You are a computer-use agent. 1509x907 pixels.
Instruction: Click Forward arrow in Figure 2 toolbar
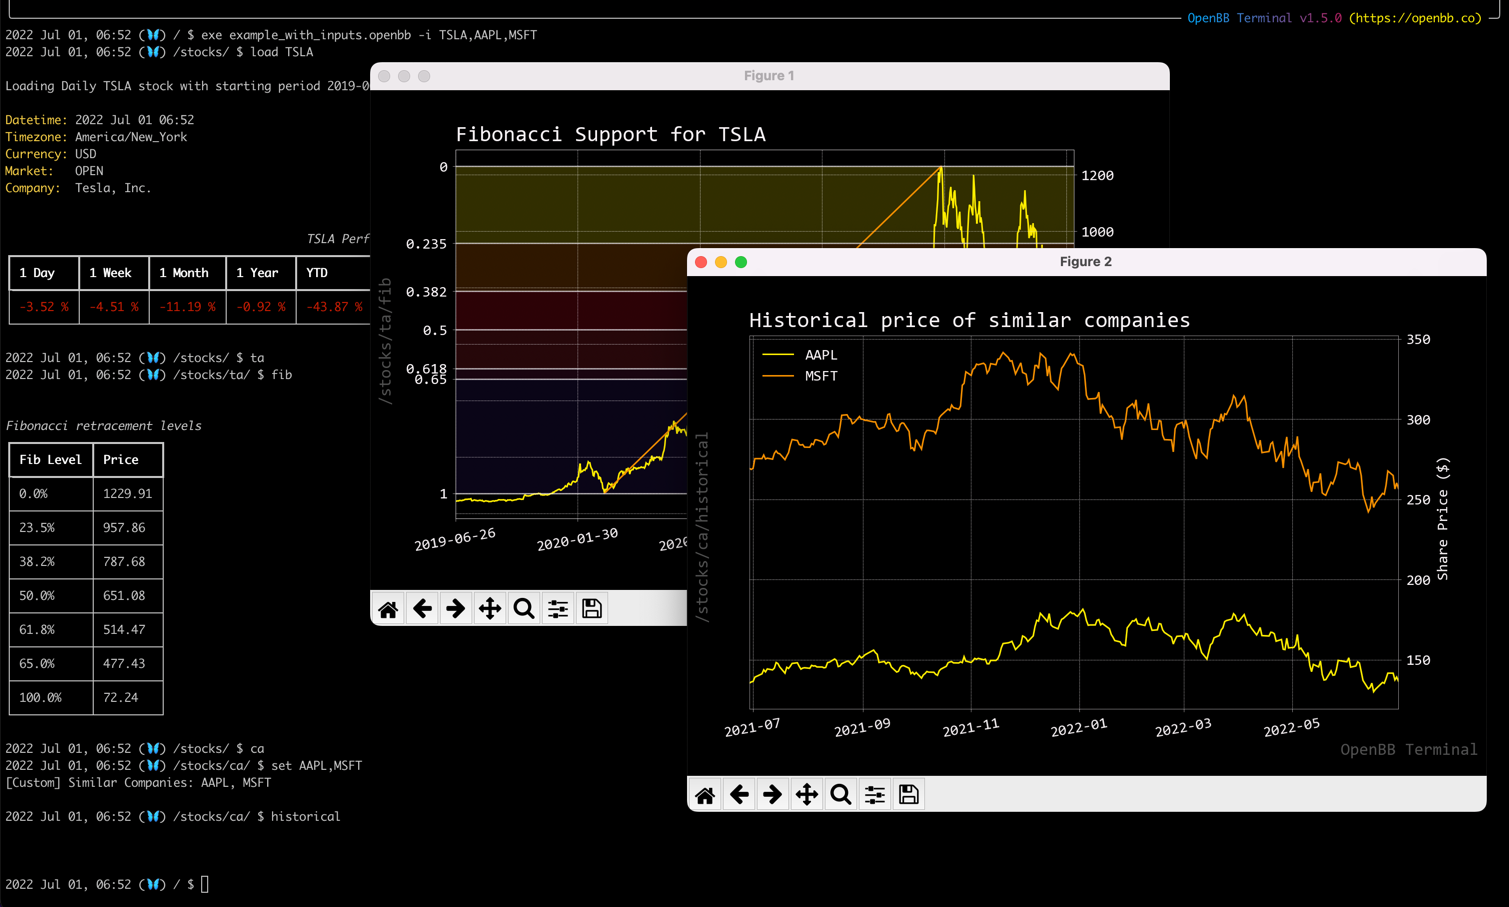coord(773,795)
